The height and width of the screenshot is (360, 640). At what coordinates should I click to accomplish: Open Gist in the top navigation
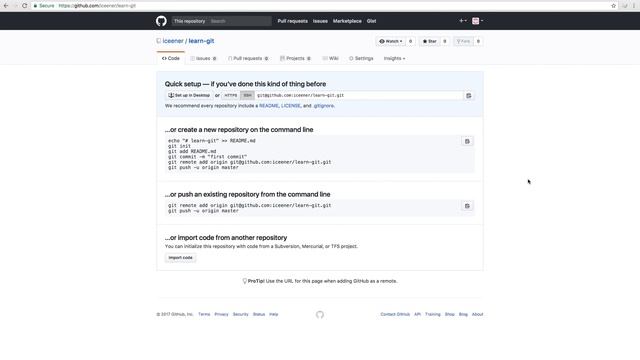point(371,21)
